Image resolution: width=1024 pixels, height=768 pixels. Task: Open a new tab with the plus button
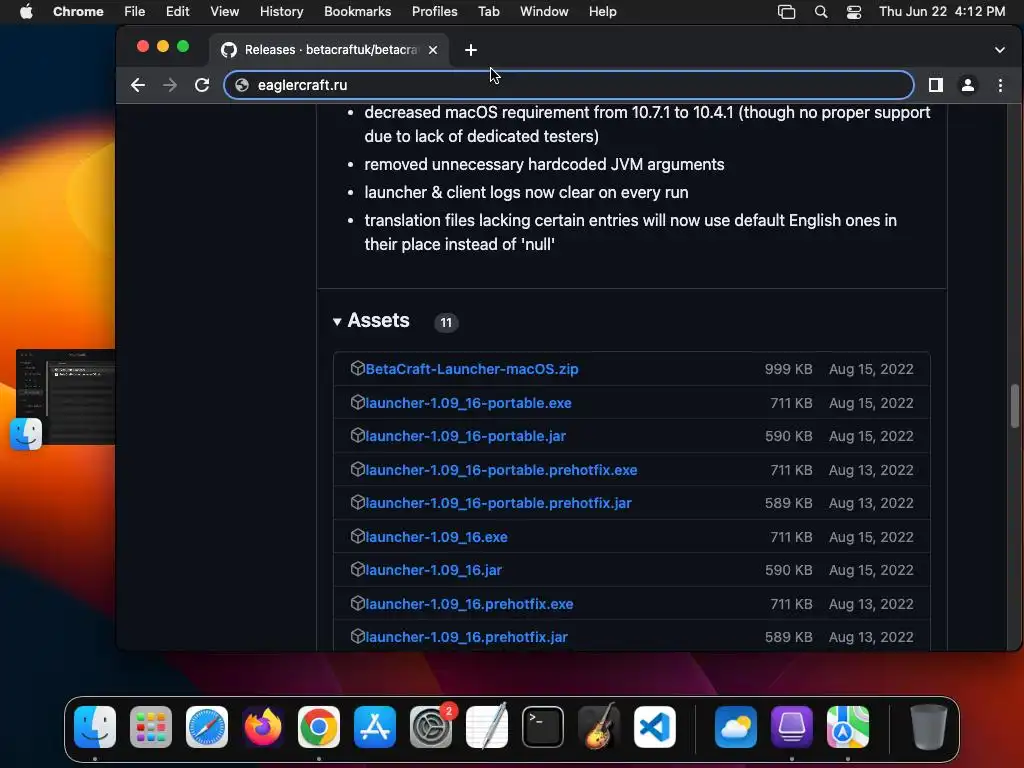(x=470, y=50)
